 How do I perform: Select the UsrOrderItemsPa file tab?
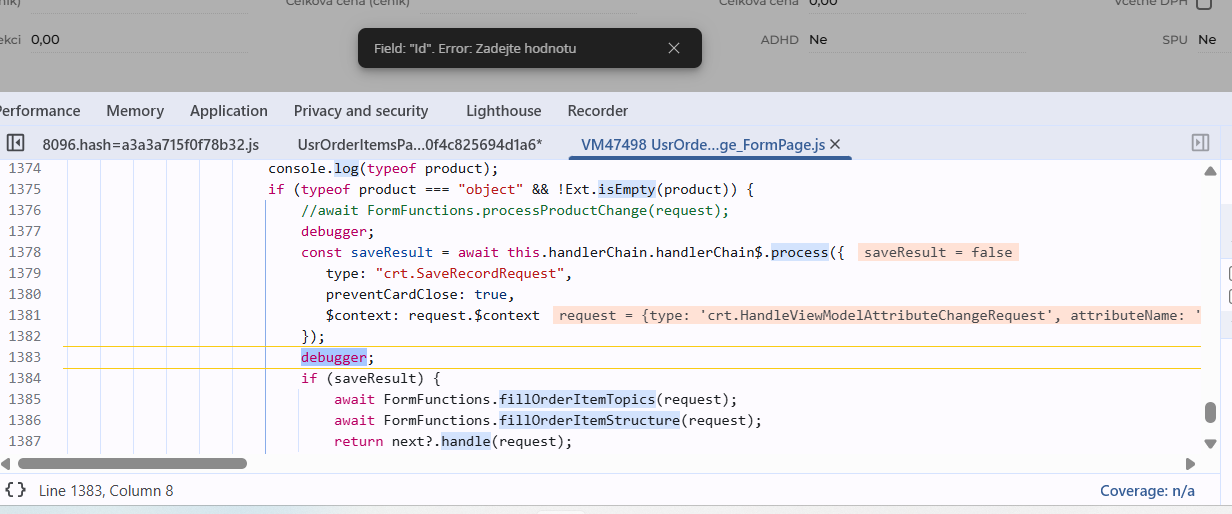[x=419, y=144]
